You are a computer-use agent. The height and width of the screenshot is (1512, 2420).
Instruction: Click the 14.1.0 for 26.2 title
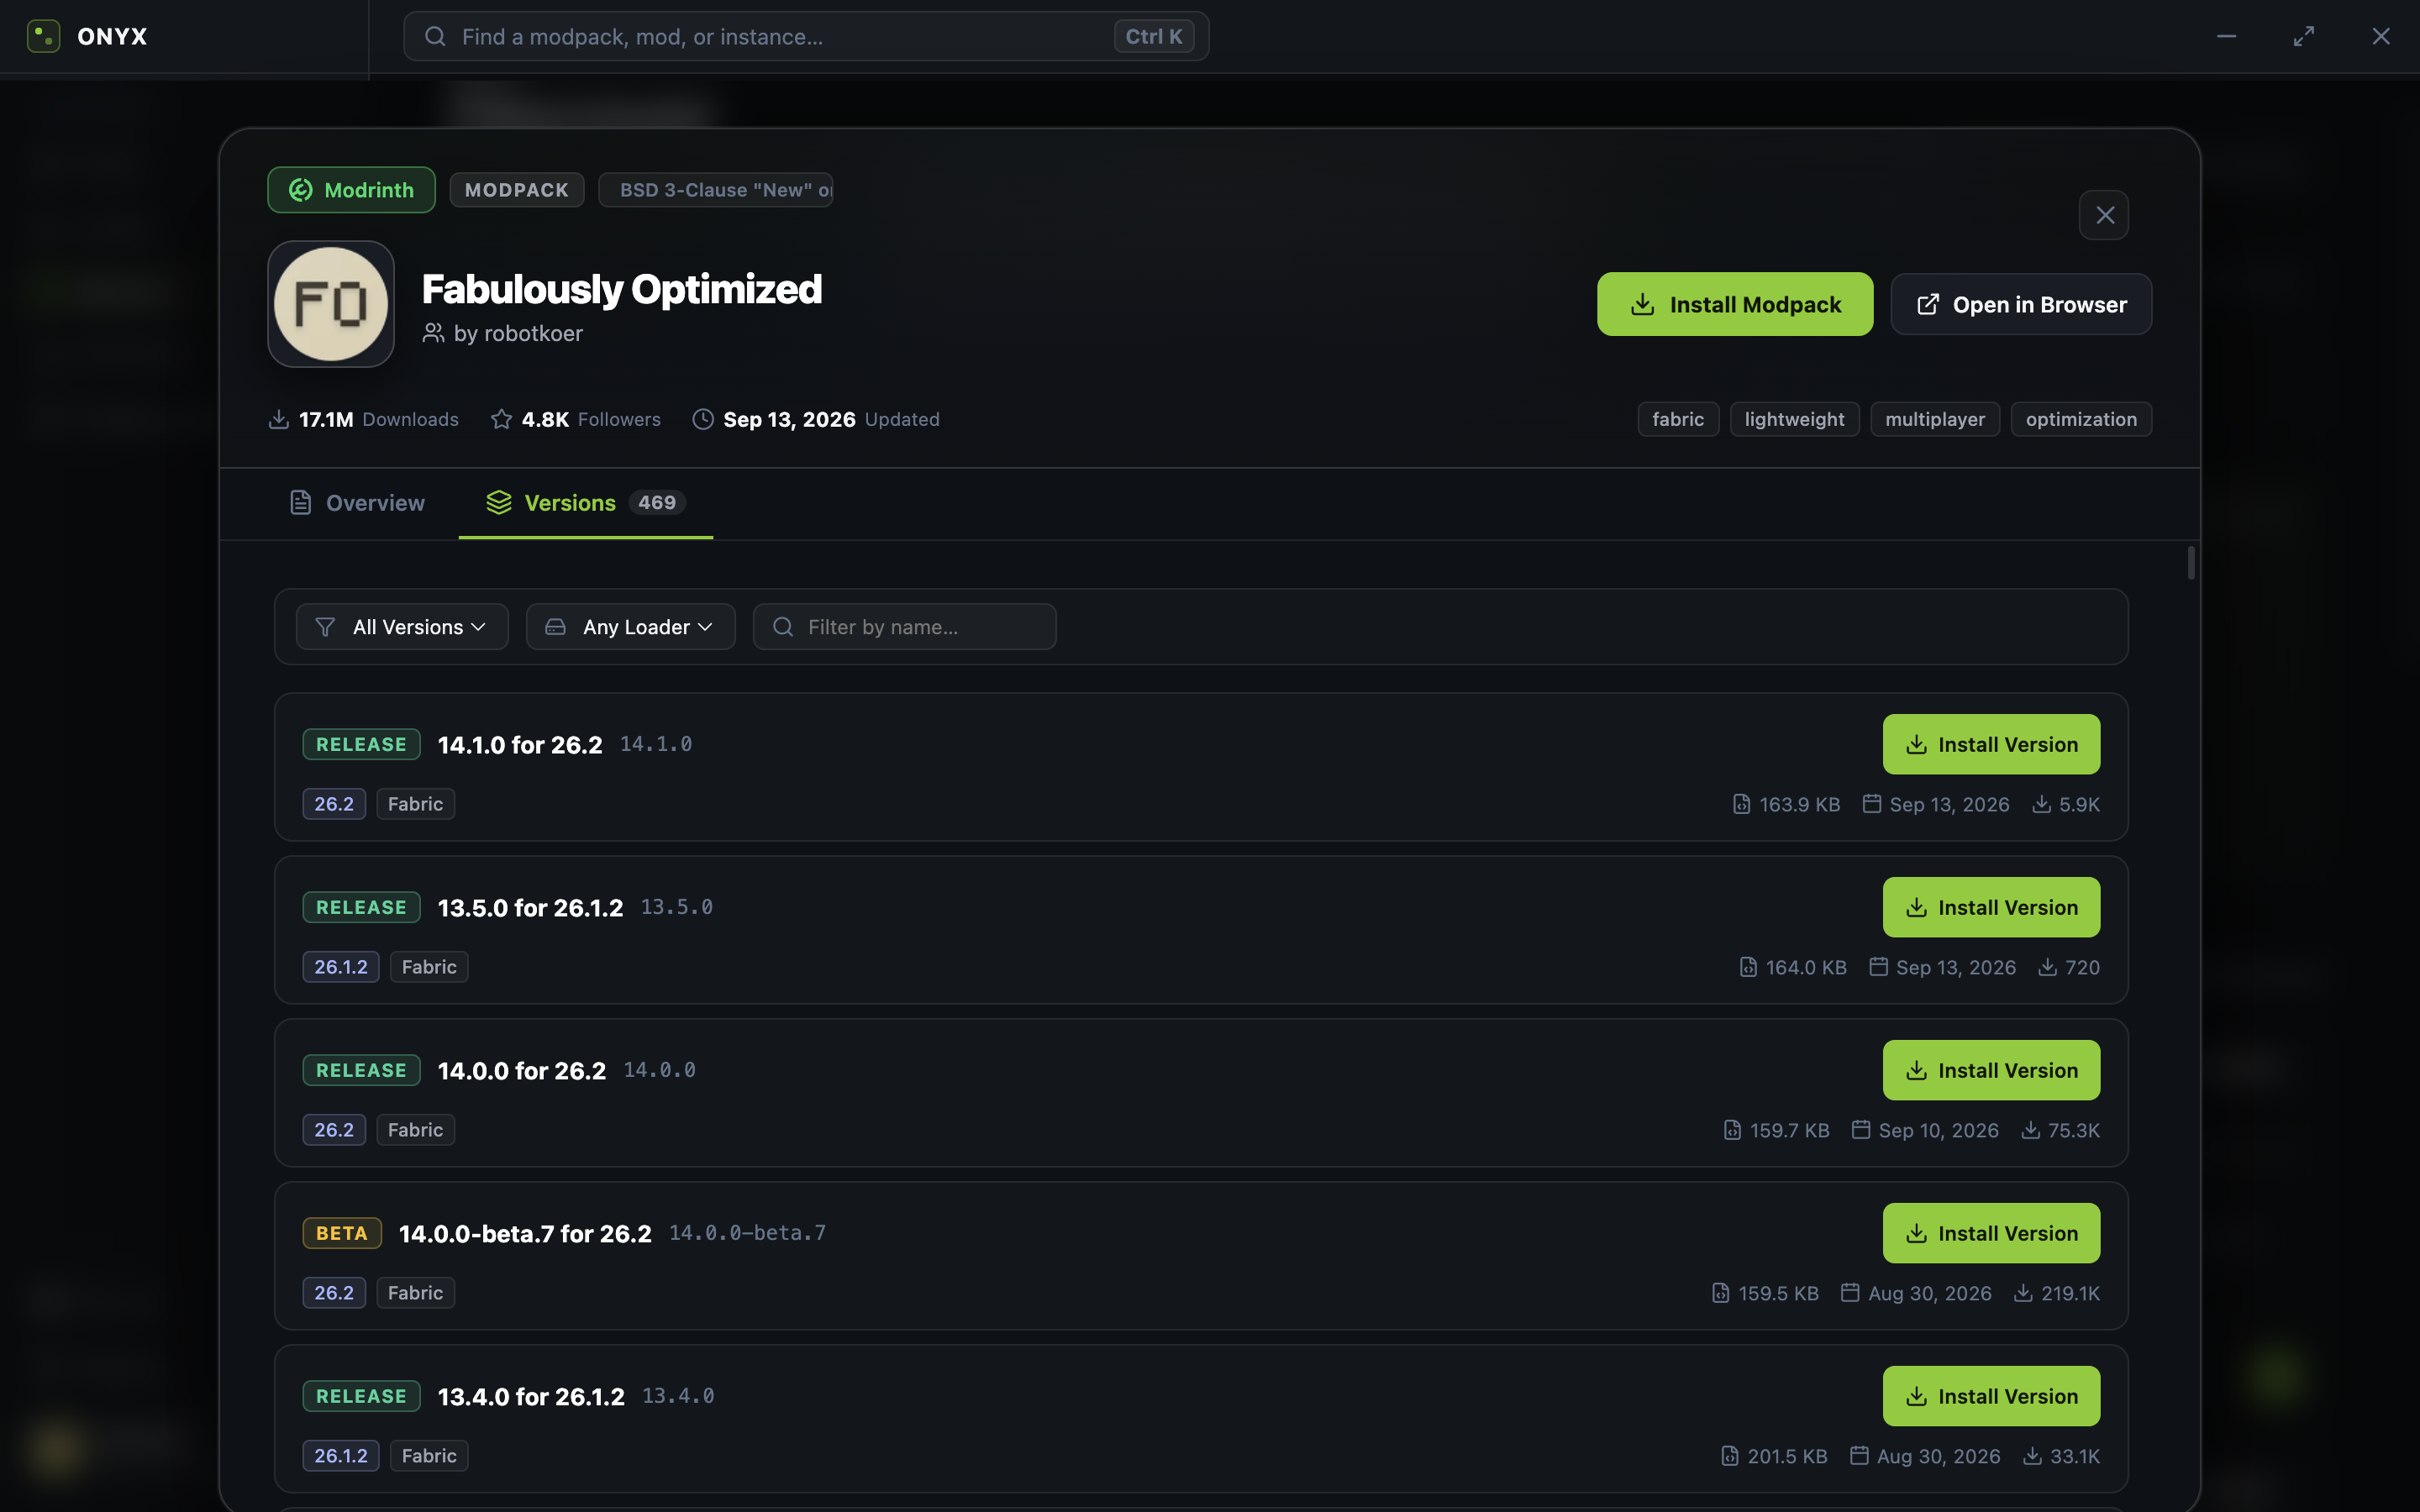[x=520, y=745]
